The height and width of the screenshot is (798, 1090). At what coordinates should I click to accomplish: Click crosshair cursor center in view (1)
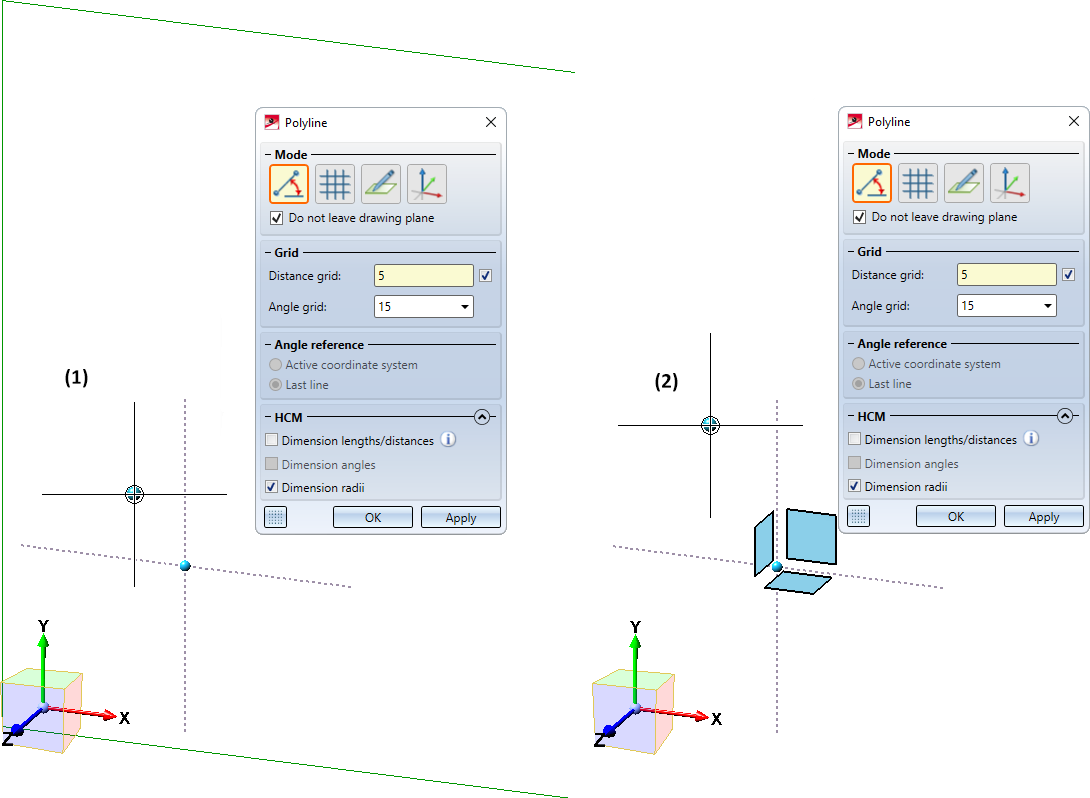(x=134, y=494)
